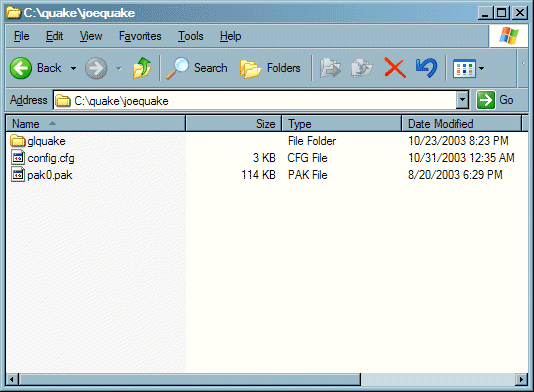534x392 pixels.
Task: Sort by the Size column header
Action: point(234,124)
